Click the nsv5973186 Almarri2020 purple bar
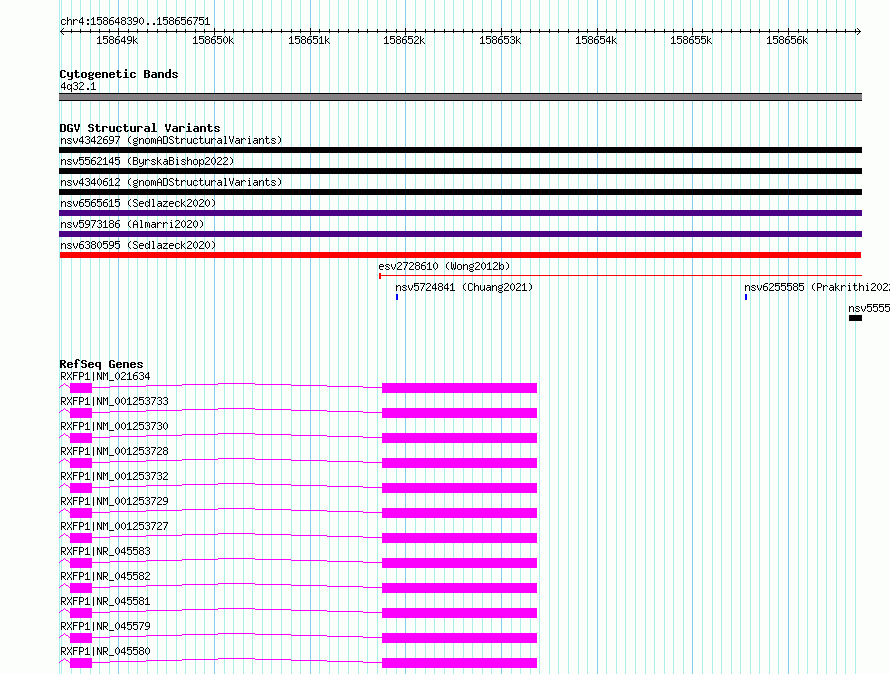The image size is (890, 674). pyautogui.click(x=460, y=234)
